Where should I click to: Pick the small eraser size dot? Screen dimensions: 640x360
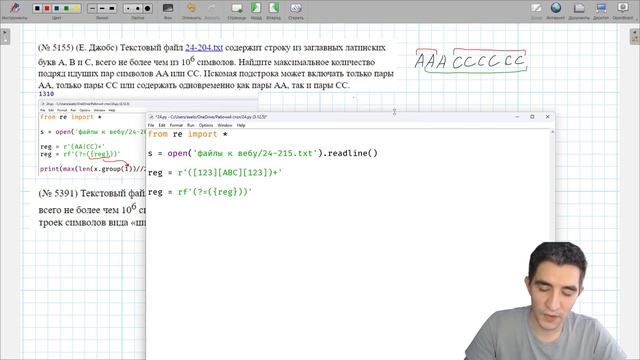(128, 8)
